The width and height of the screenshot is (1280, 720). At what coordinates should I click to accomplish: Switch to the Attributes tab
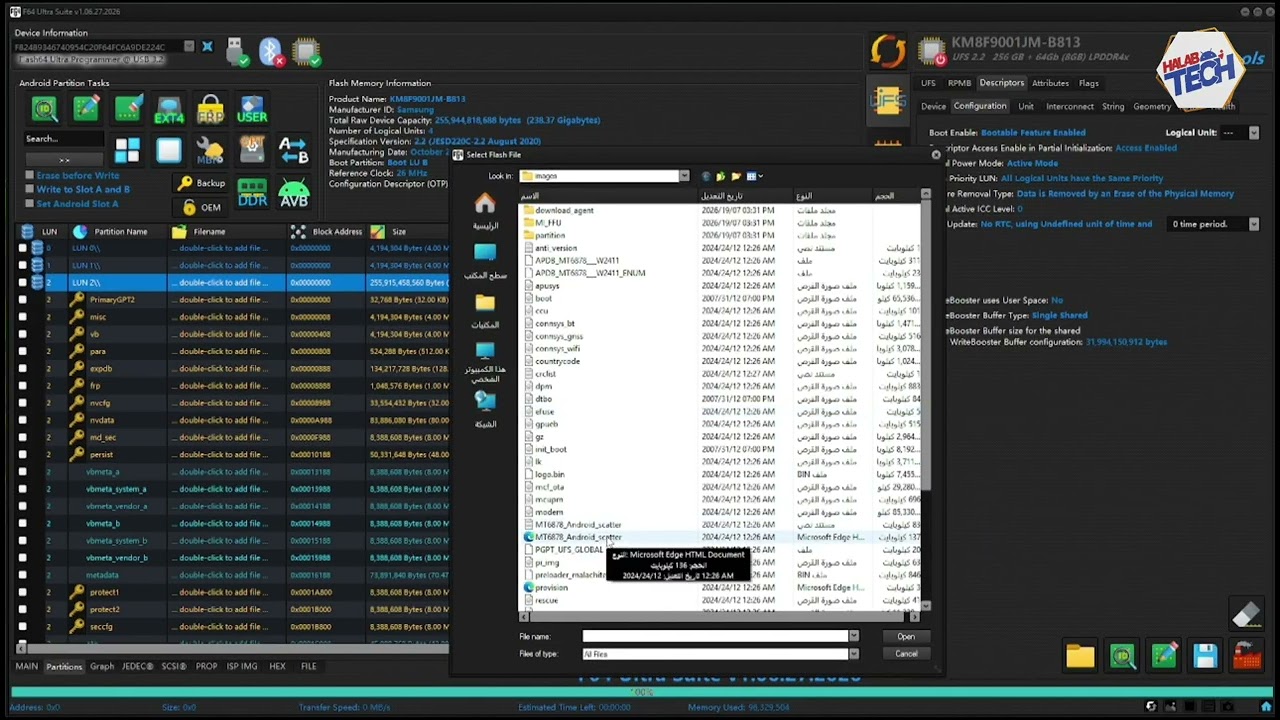click(x=1050, y=83)
